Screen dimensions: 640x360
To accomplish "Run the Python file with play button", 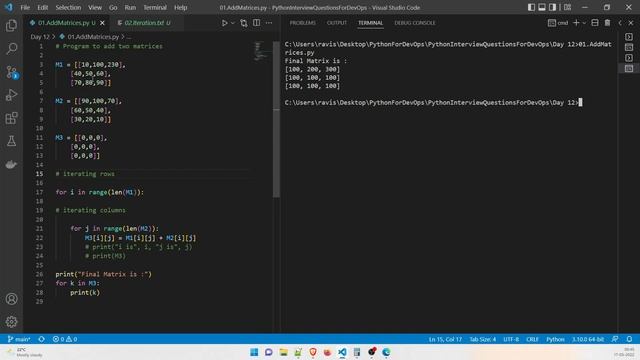I will [224, 23].
